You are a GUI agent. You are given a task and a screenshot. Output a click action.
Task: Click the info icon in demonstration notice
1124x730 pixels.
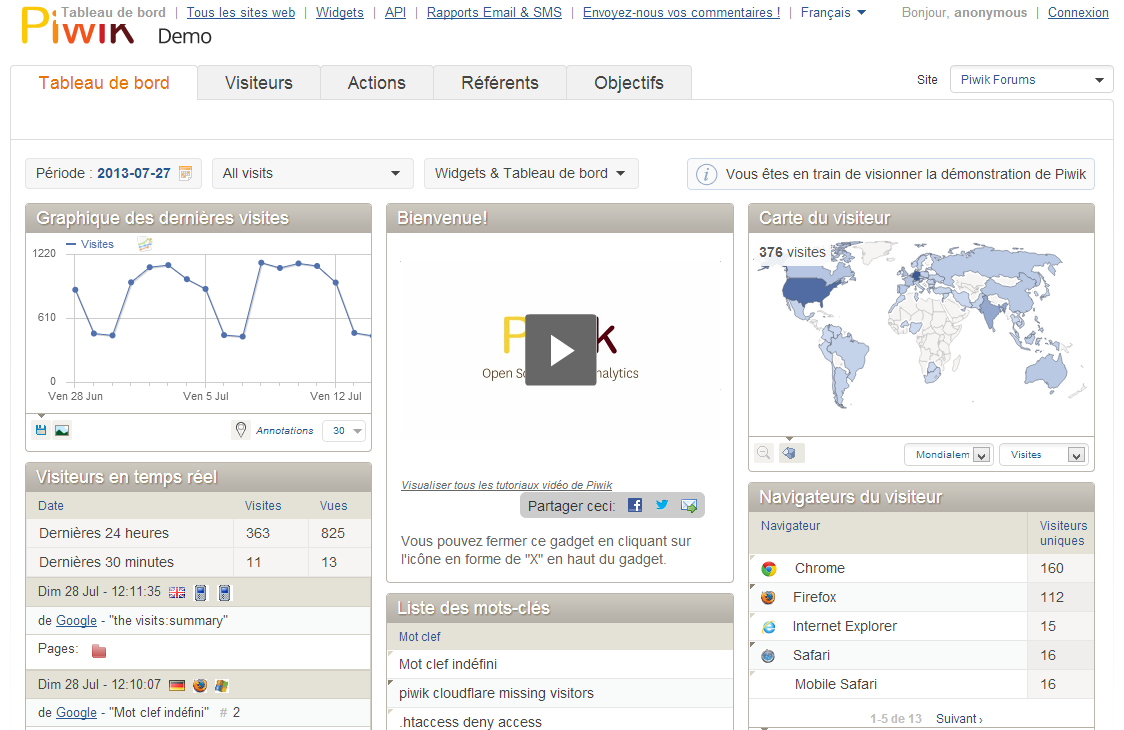tap(706, 174)
